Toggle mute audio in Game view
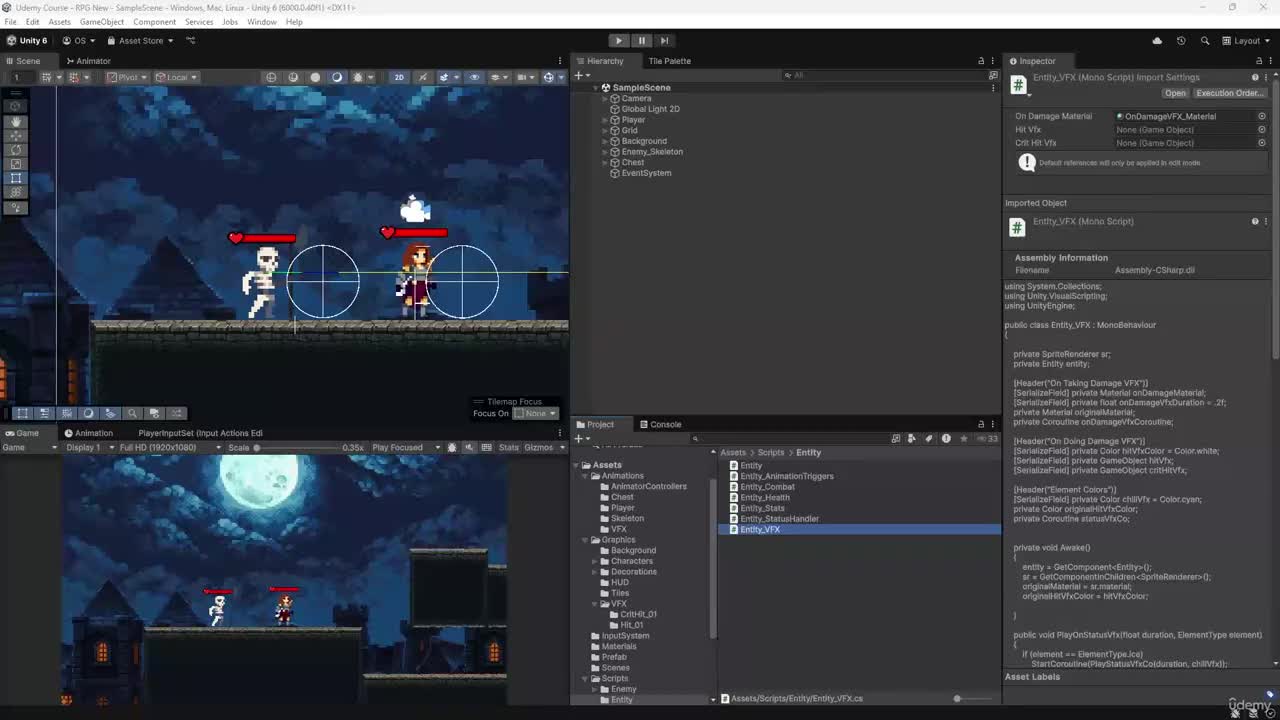The height and width of the screenshot is (720, 1280). 469,447
